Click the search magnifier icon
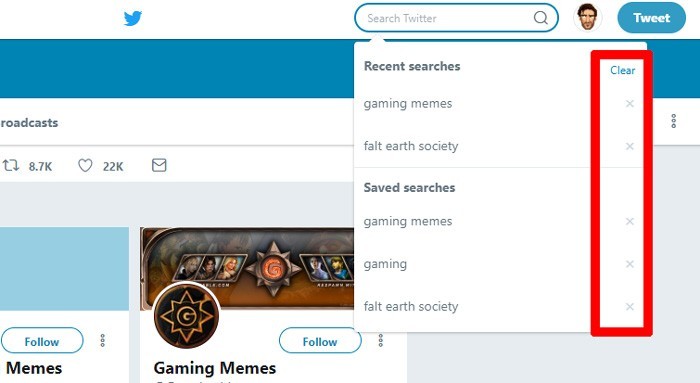This screenshot has width=700, height=383. pyautogui.click(x=541, y=18)
